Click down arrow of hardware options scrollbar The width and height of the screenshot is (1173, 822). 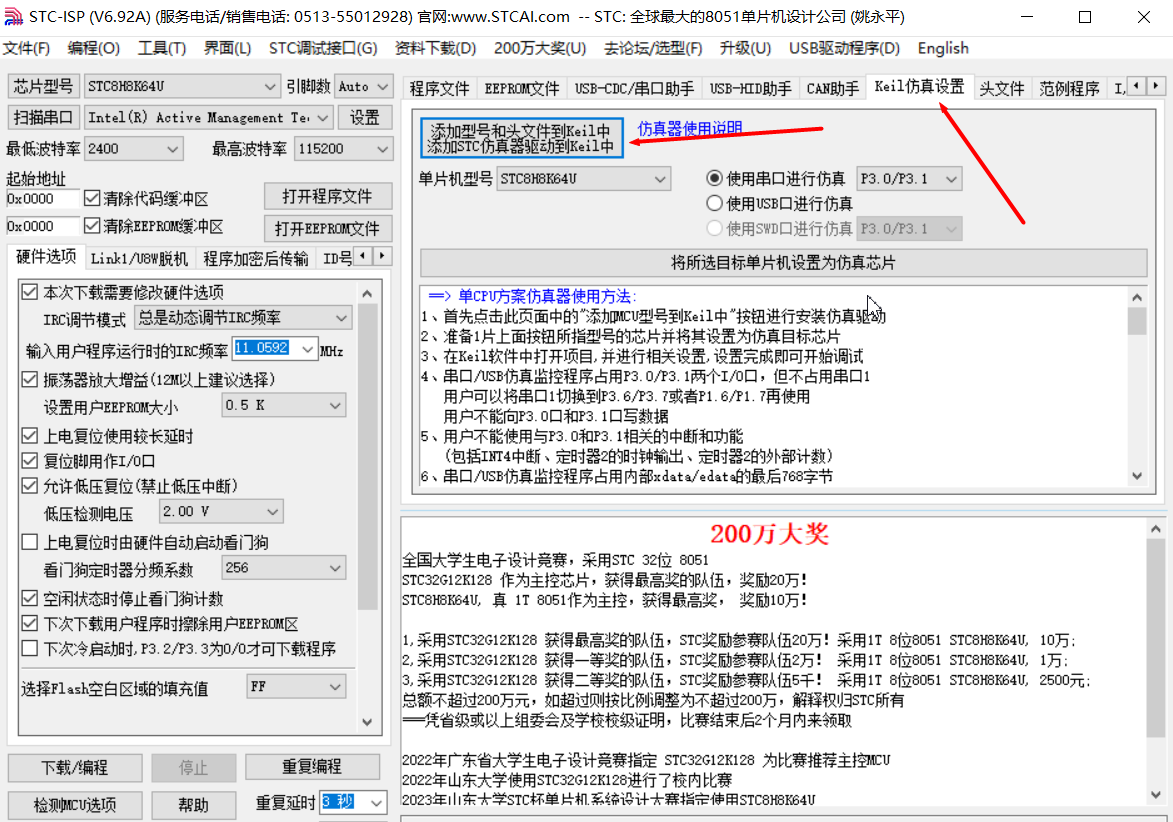(366, 723)
